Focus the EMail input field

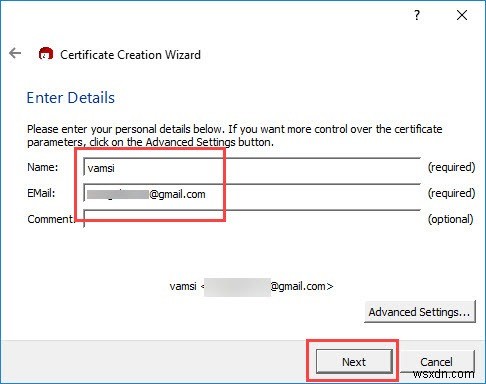click(x=252, y=193)
